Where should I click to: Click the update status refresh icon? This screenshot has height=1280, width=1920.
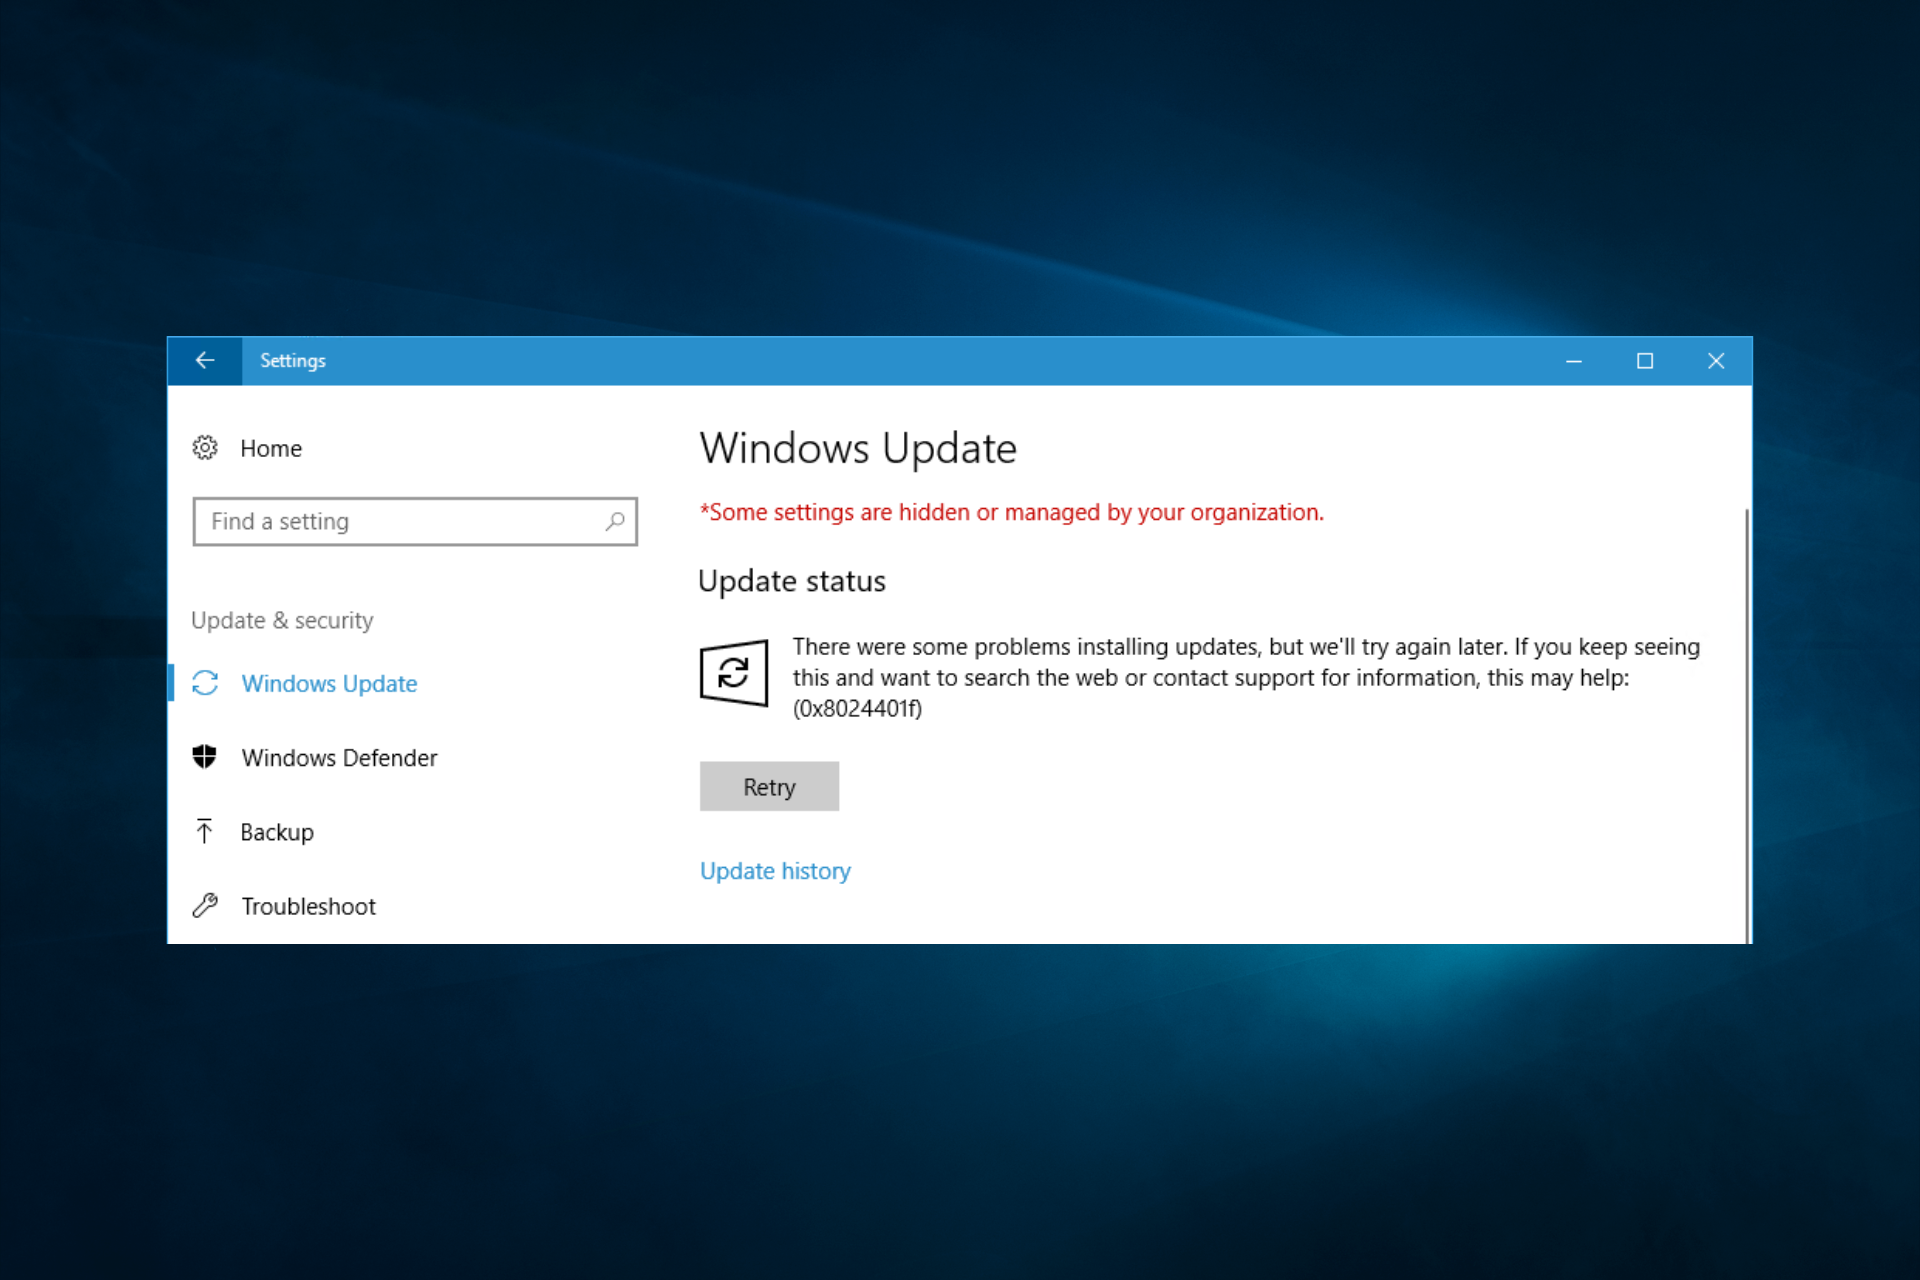733,673
